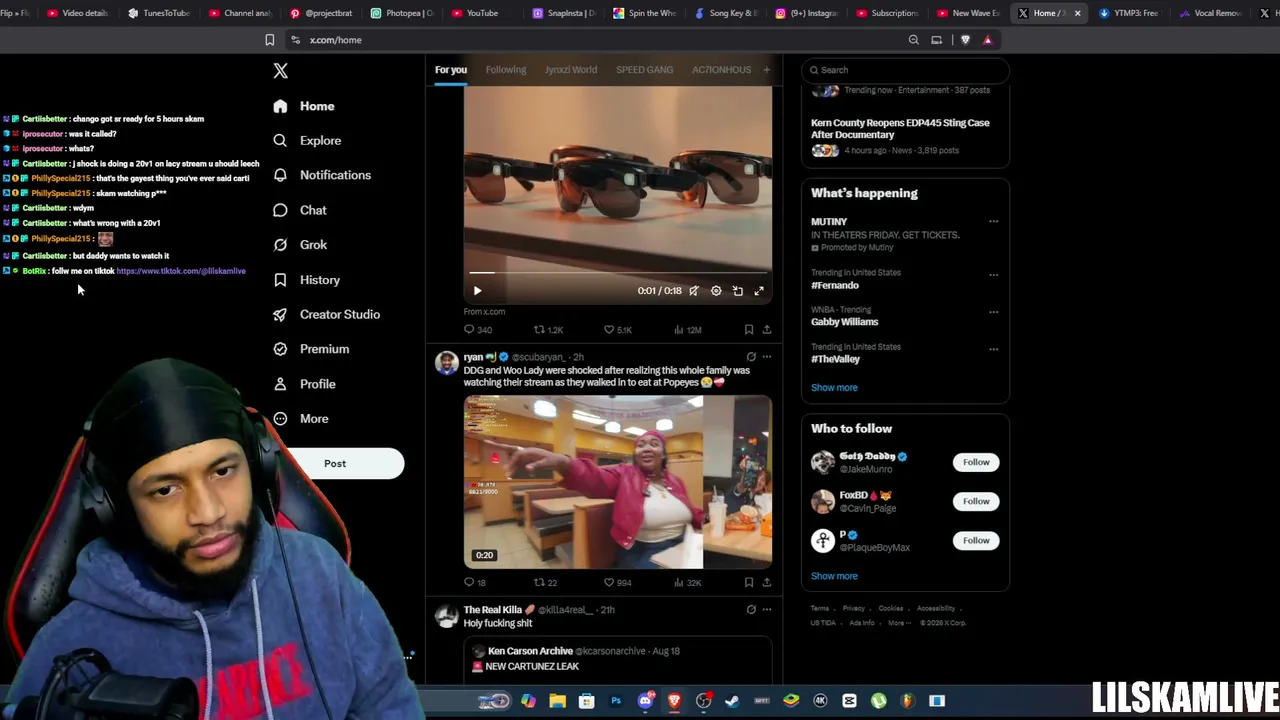Follow the FoxBD account
Screen dimensions: 1280x720
[976, 501]
